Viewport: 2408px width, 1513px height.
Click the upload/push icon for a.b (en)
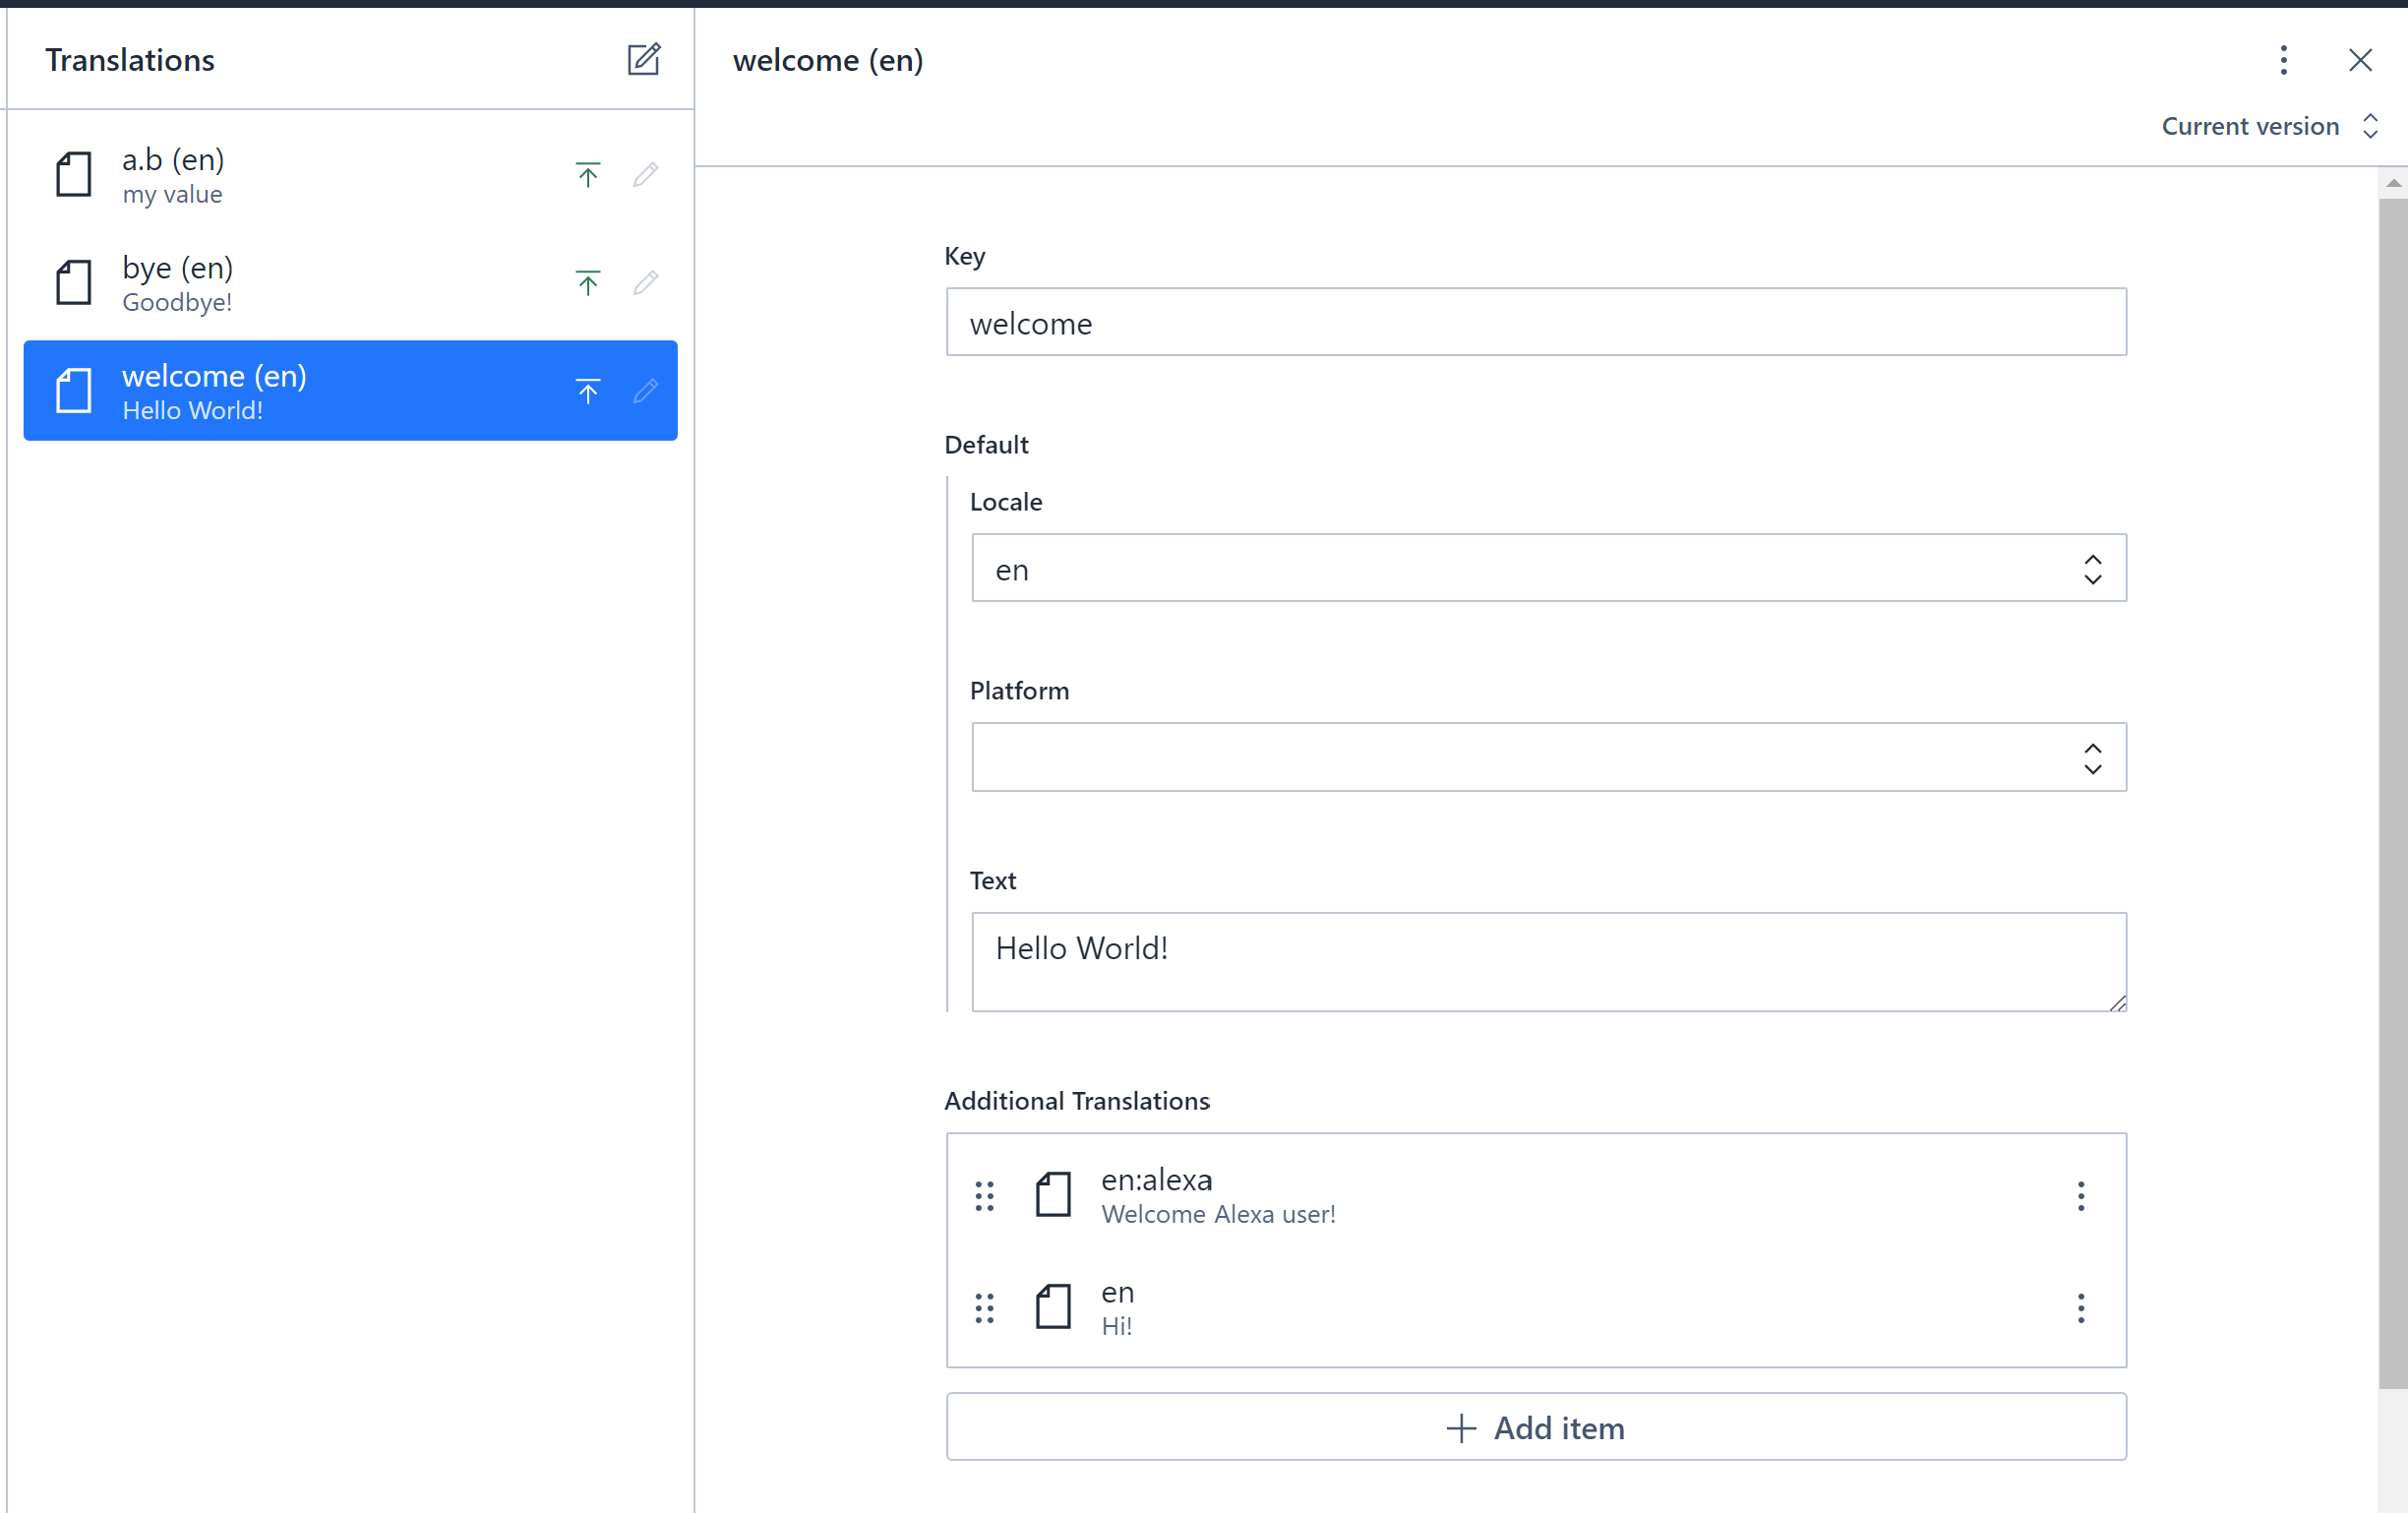tap(587, 174)
